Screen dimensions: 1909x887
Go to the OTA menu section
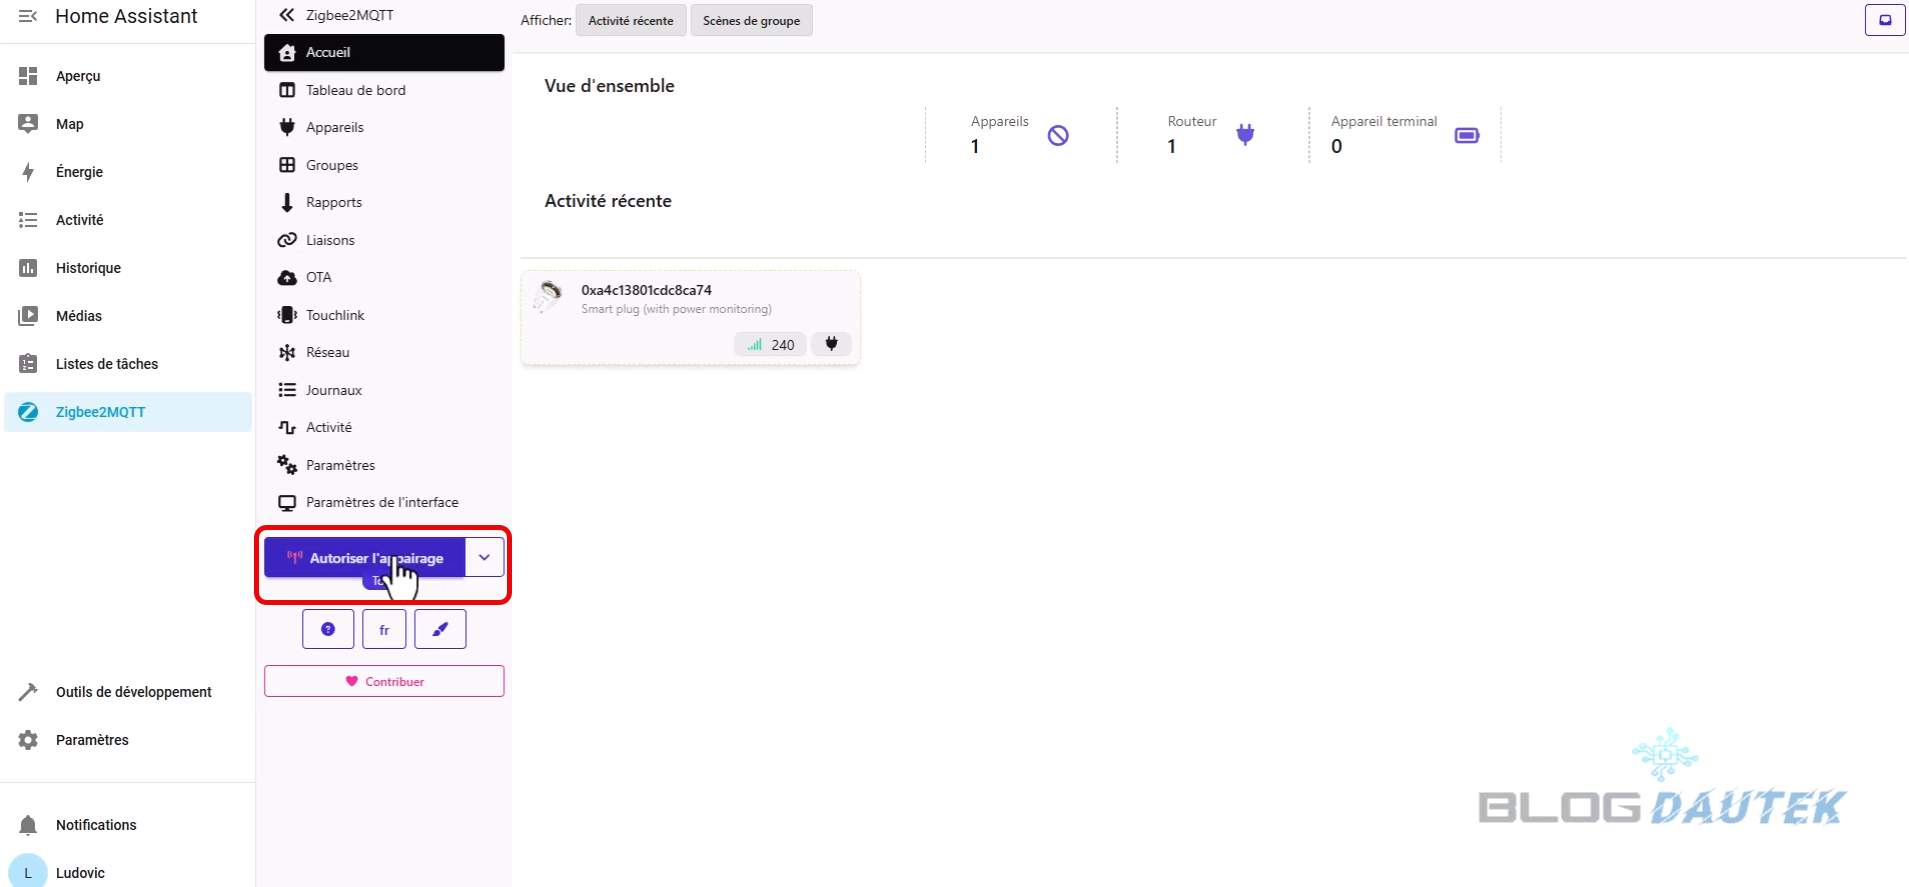(x=318, y=277)
